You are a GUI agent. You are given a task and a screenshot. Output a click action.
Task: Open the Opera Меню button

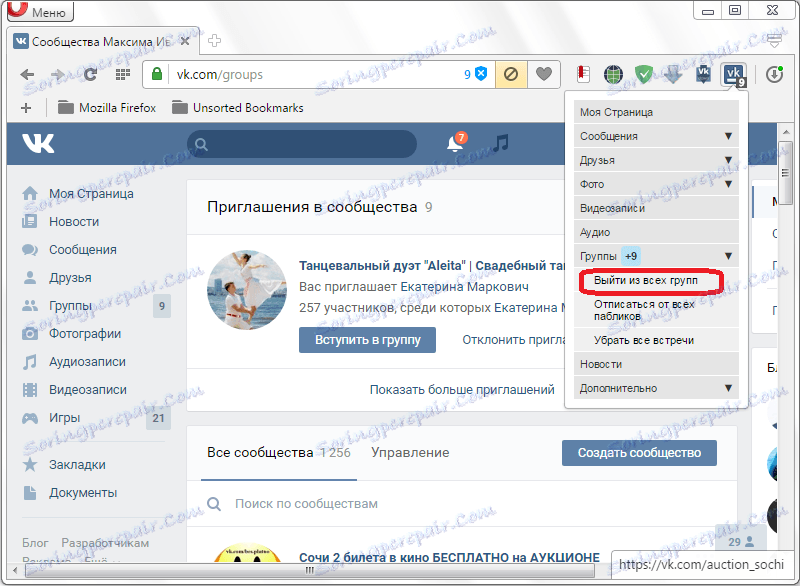[x=40, y=11]
